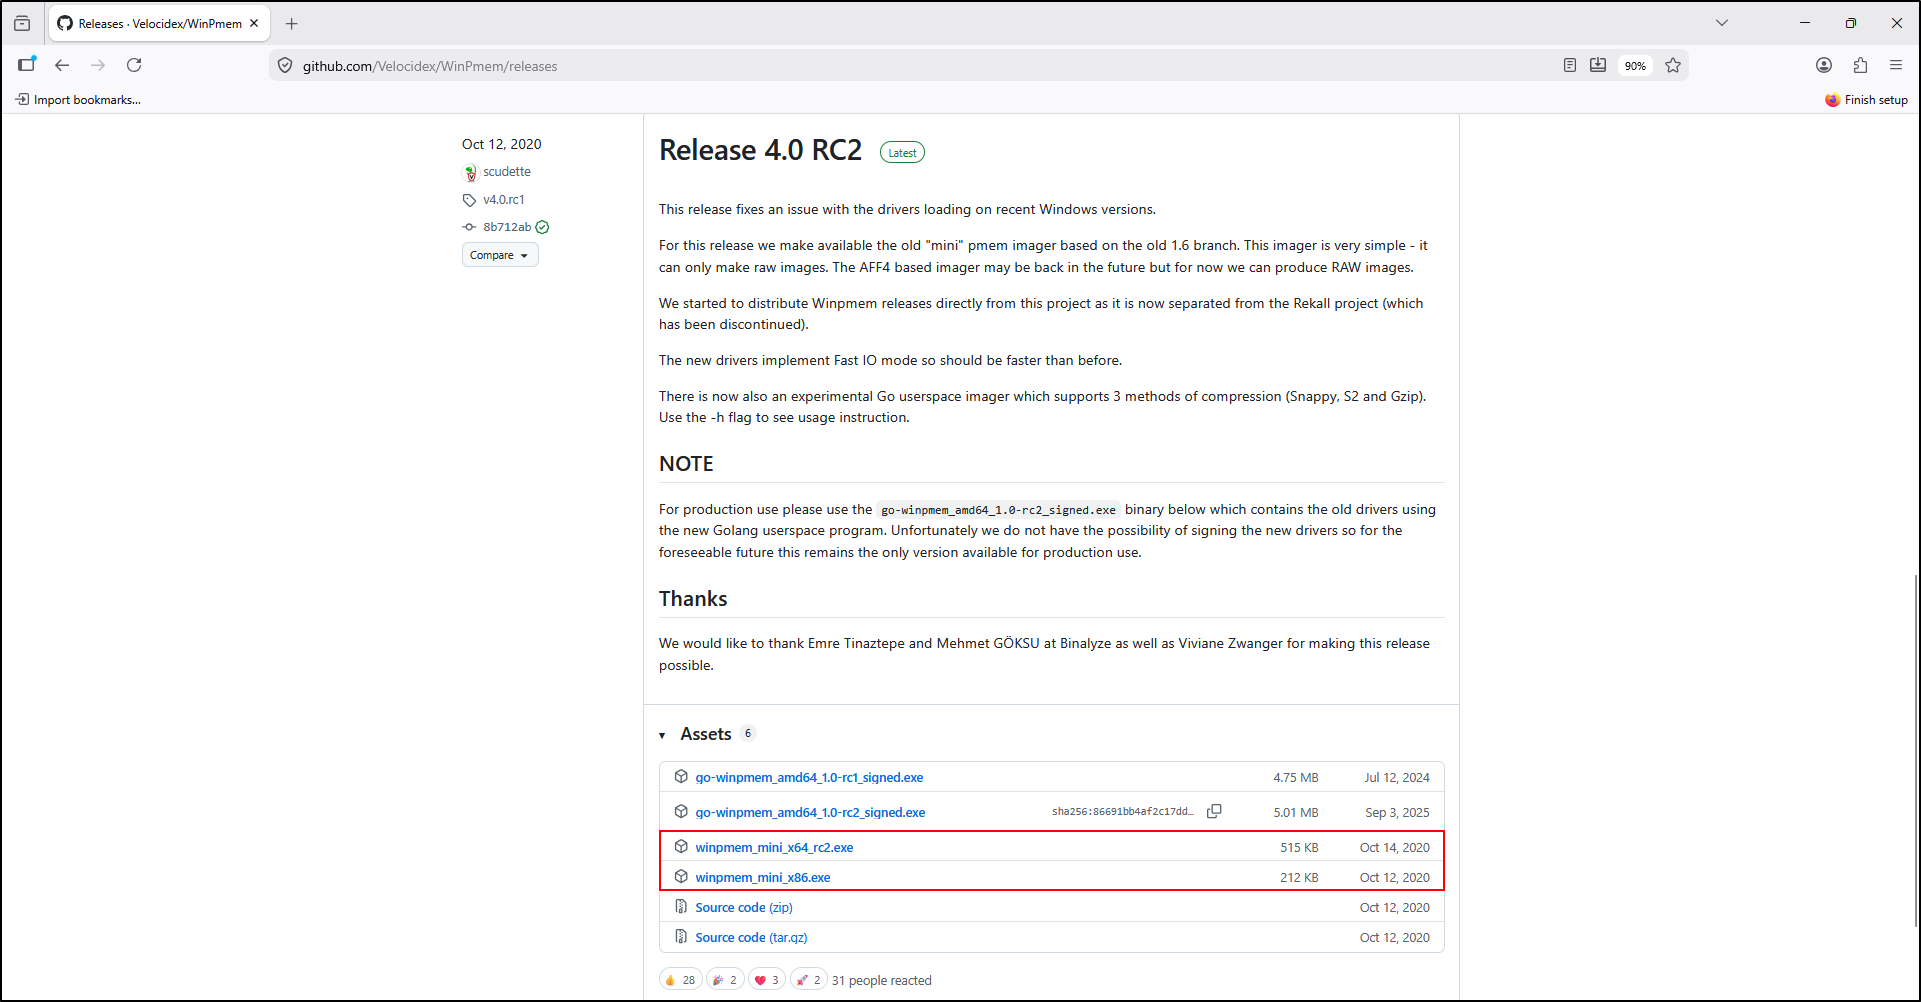Click Import bookmarks in the bookmarks bar

[x=78, y=100]
